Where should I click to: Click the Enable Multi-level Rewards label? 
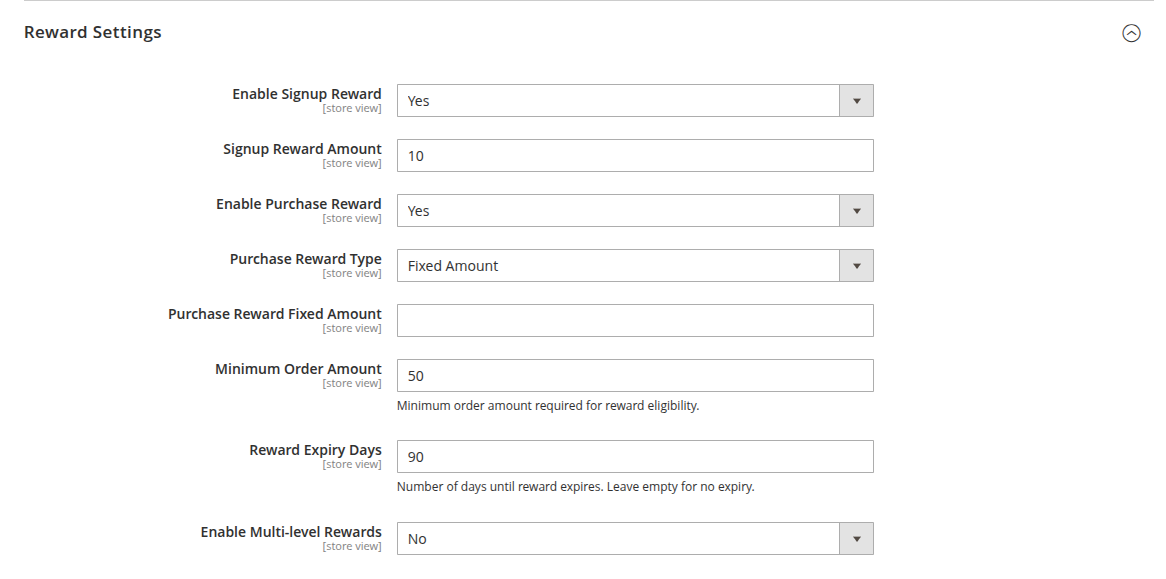pyautogui.click(x=291, y=532)
